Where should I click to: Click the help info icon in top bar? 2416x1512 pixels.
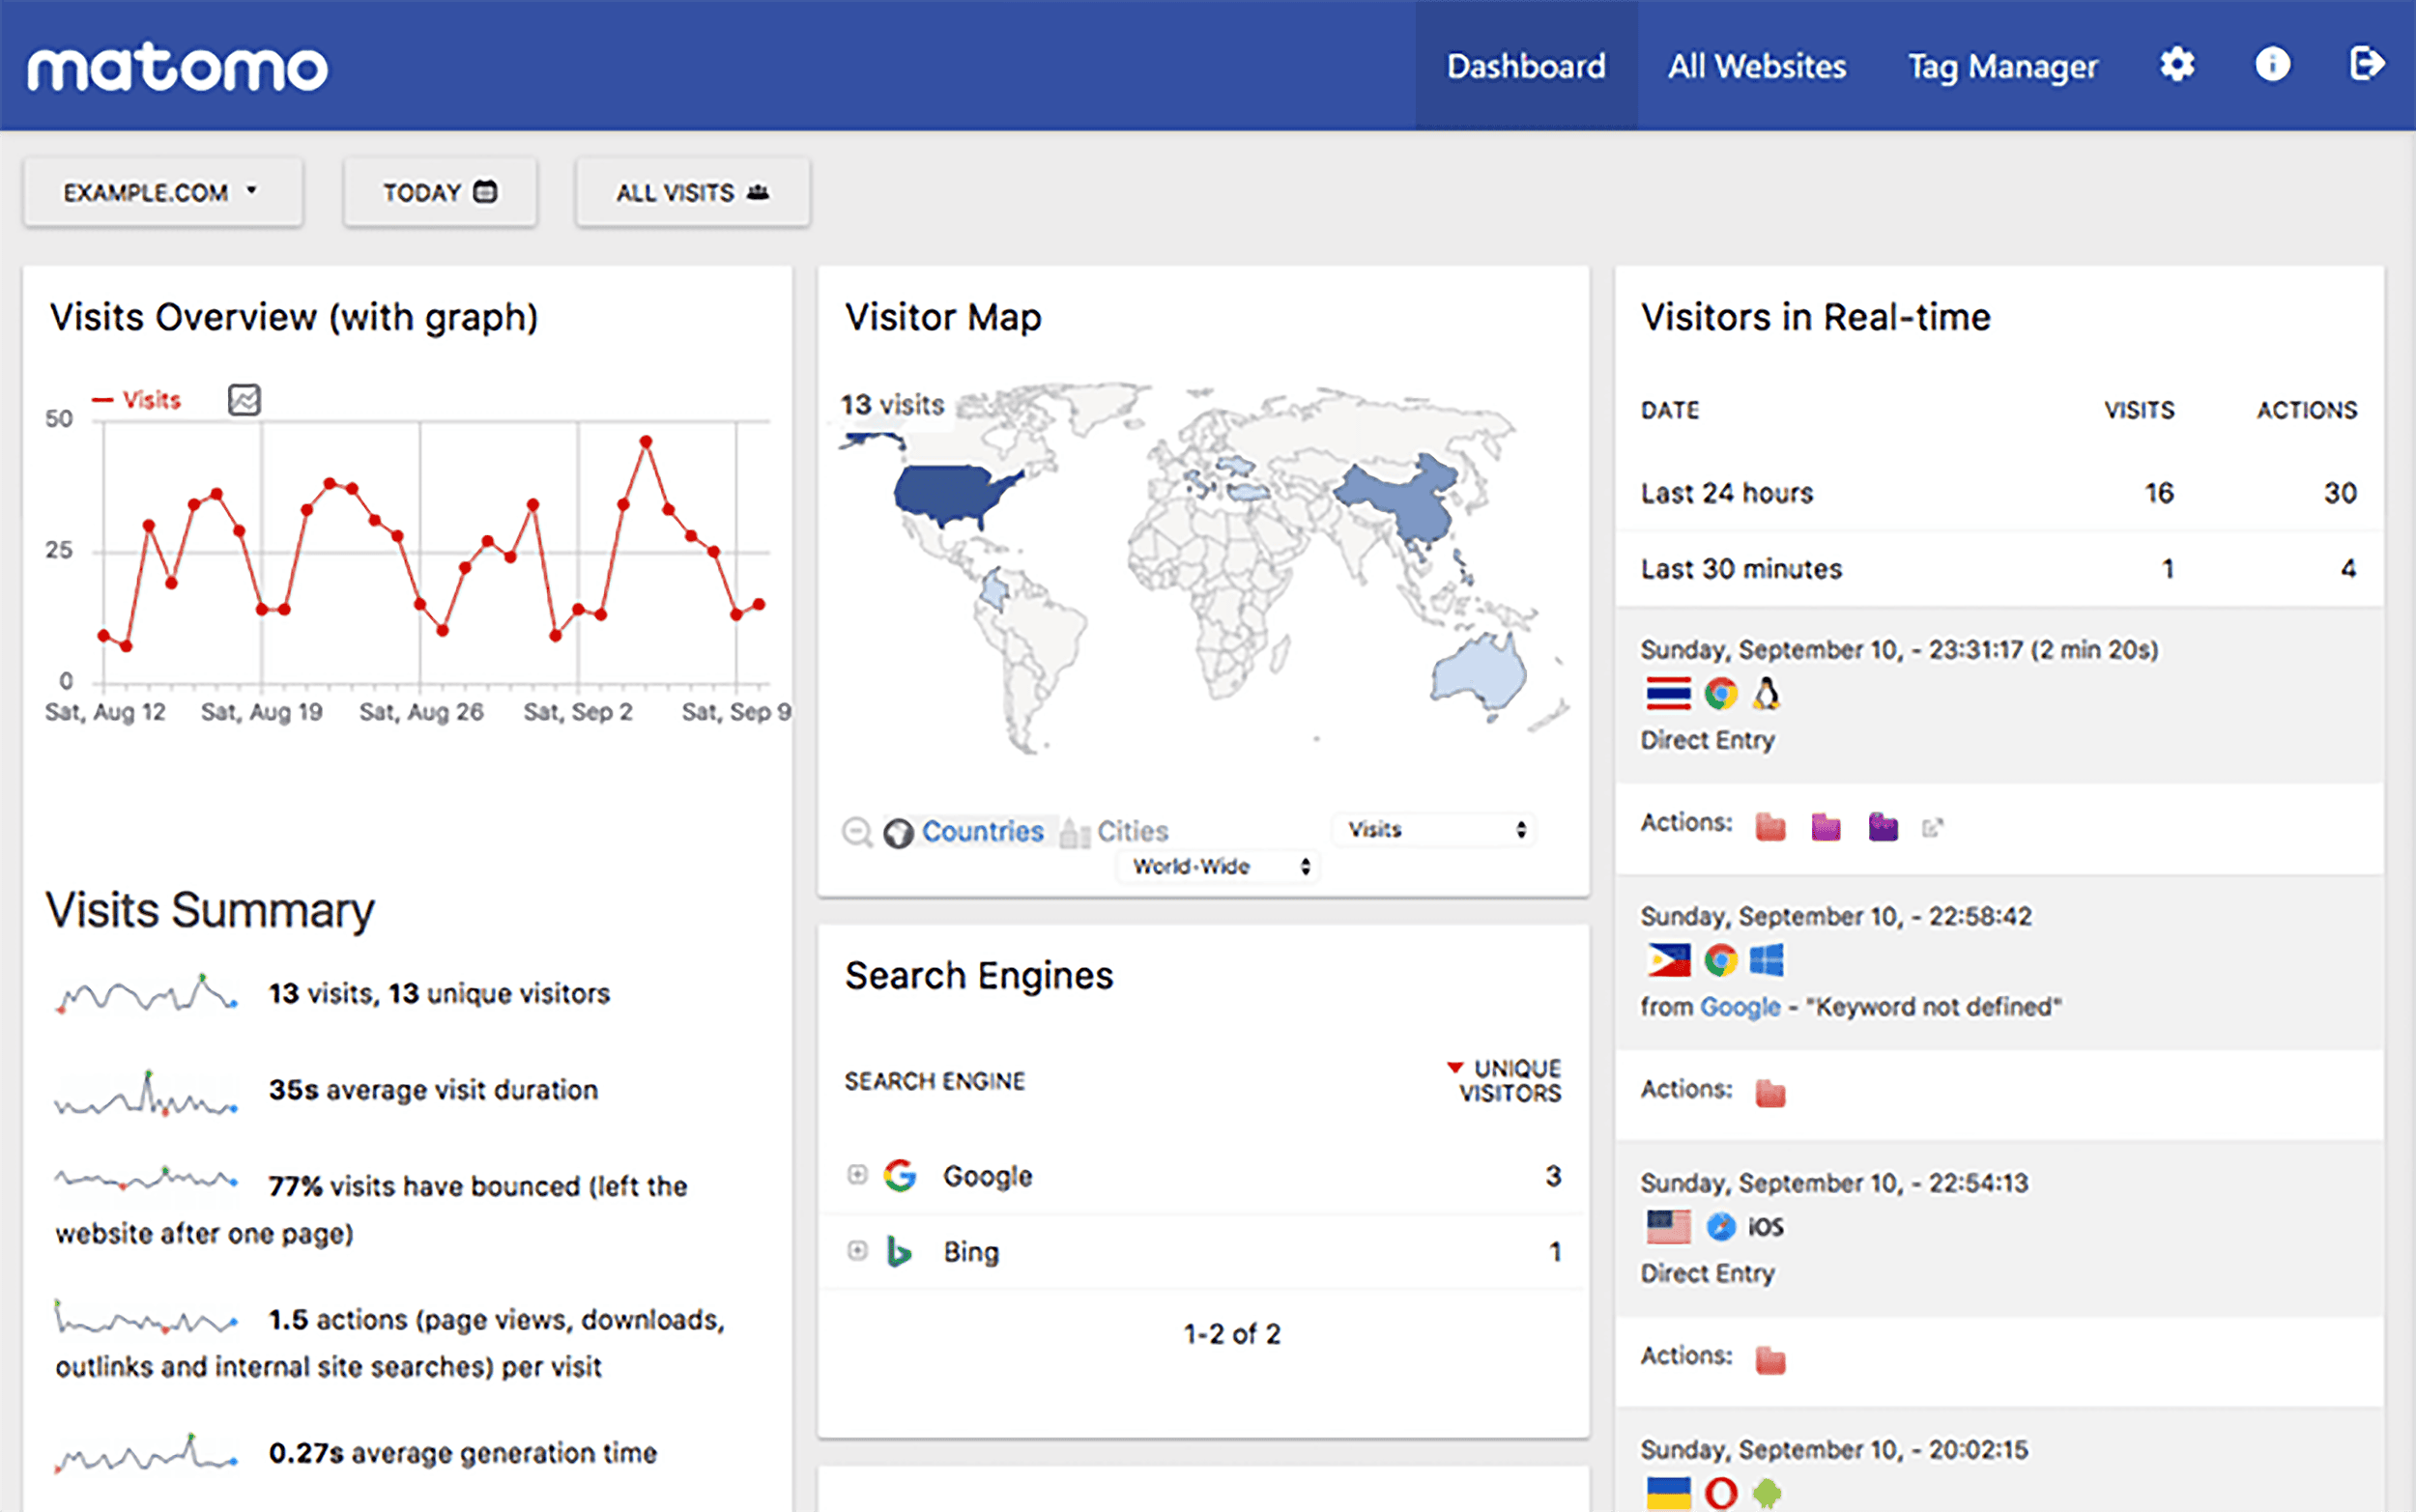coord(2272,65)
